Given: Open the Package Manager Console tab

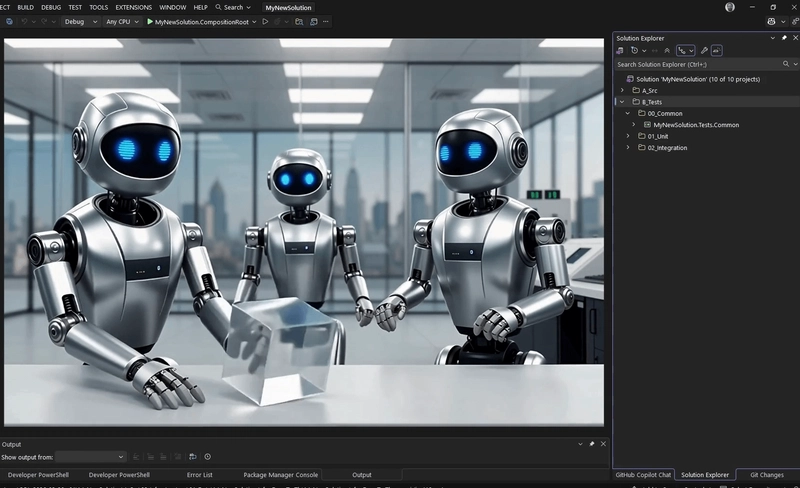Looking at the screenshot, I should (280, 475).
